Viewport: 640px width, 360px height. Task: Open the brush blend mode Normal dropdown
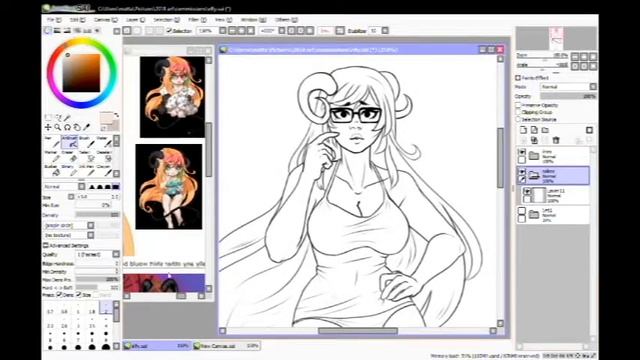[x=64, y=187]
